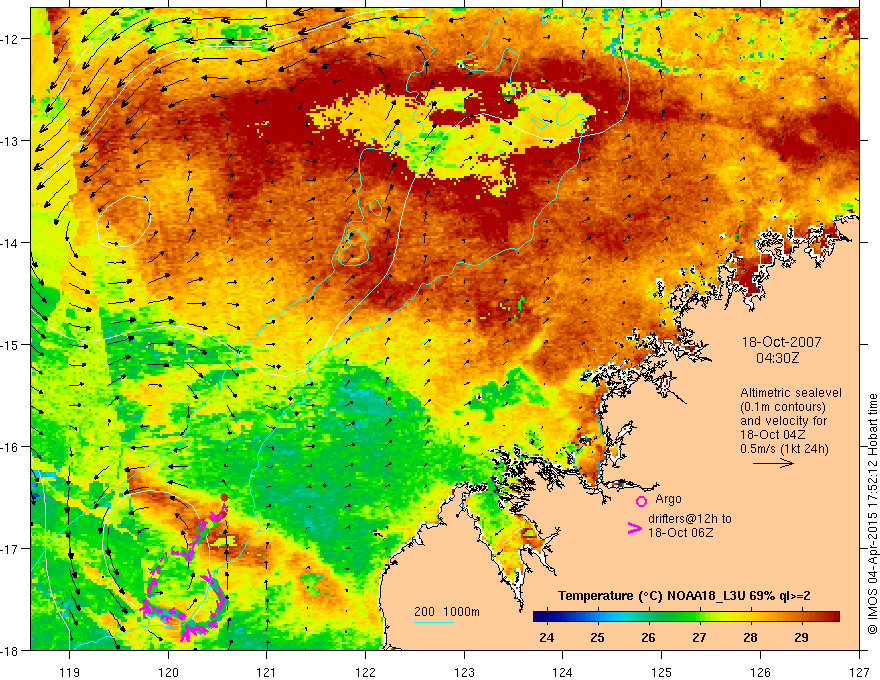Viewport: 880px width, 680px height.
Task: Click colorbar tick label 26
Action: click(648, 637)
